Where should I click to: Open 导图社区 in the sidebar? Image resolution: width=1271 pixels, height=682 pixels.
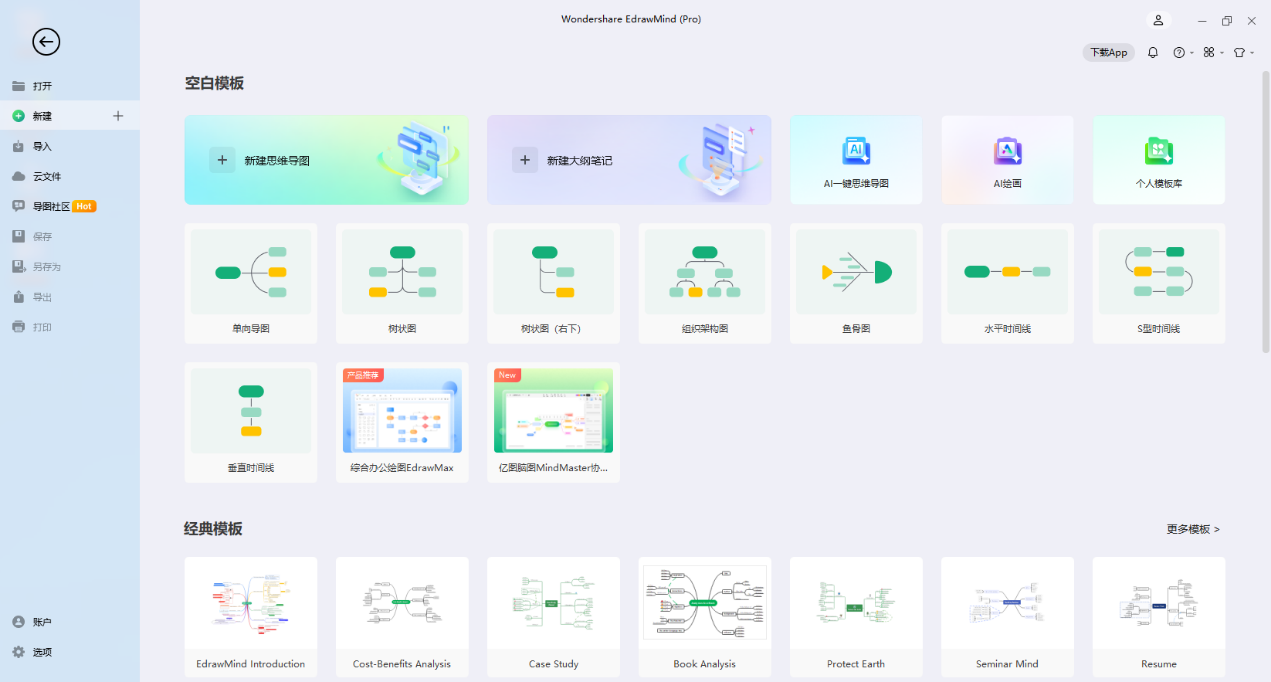click(51, 207)
